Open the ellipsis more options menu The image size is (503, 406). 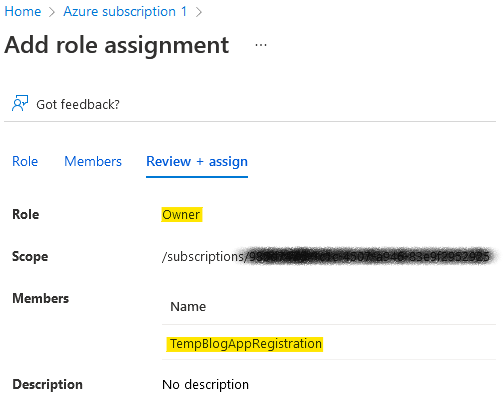261,45
